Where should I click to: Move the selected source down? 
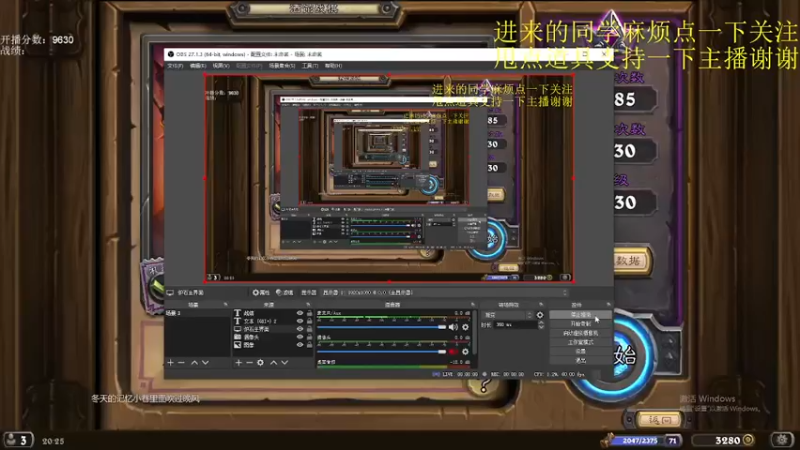(285, 363)
